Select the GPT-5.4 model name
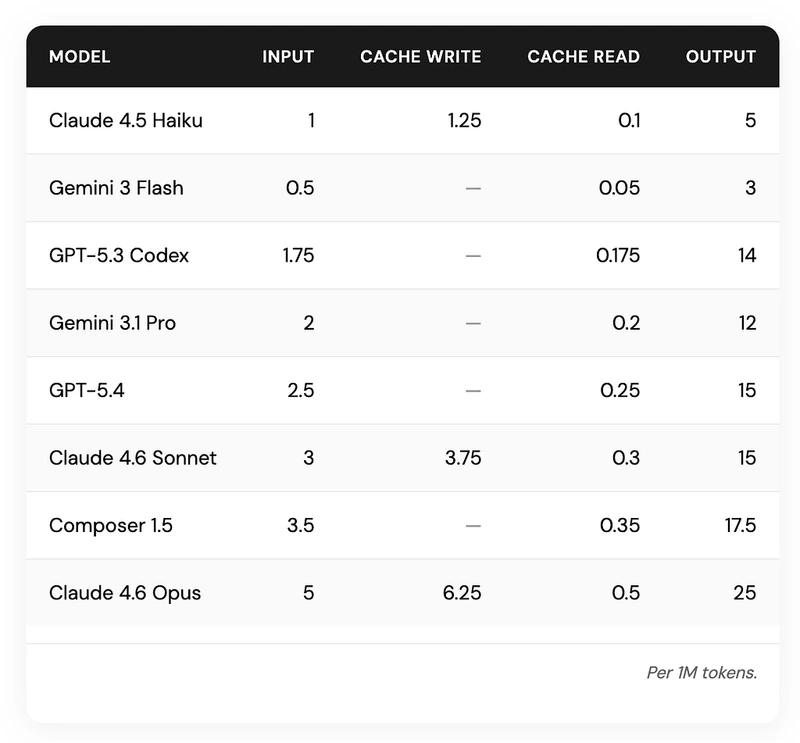This screenshot has height=743, width=800. click(x=87, y=390)
